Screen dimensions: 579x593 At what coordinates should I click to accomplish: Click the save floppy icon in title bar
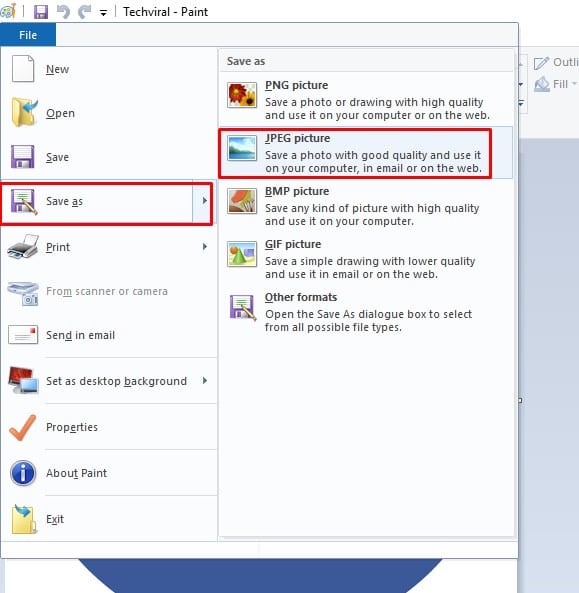pos(41,12)
